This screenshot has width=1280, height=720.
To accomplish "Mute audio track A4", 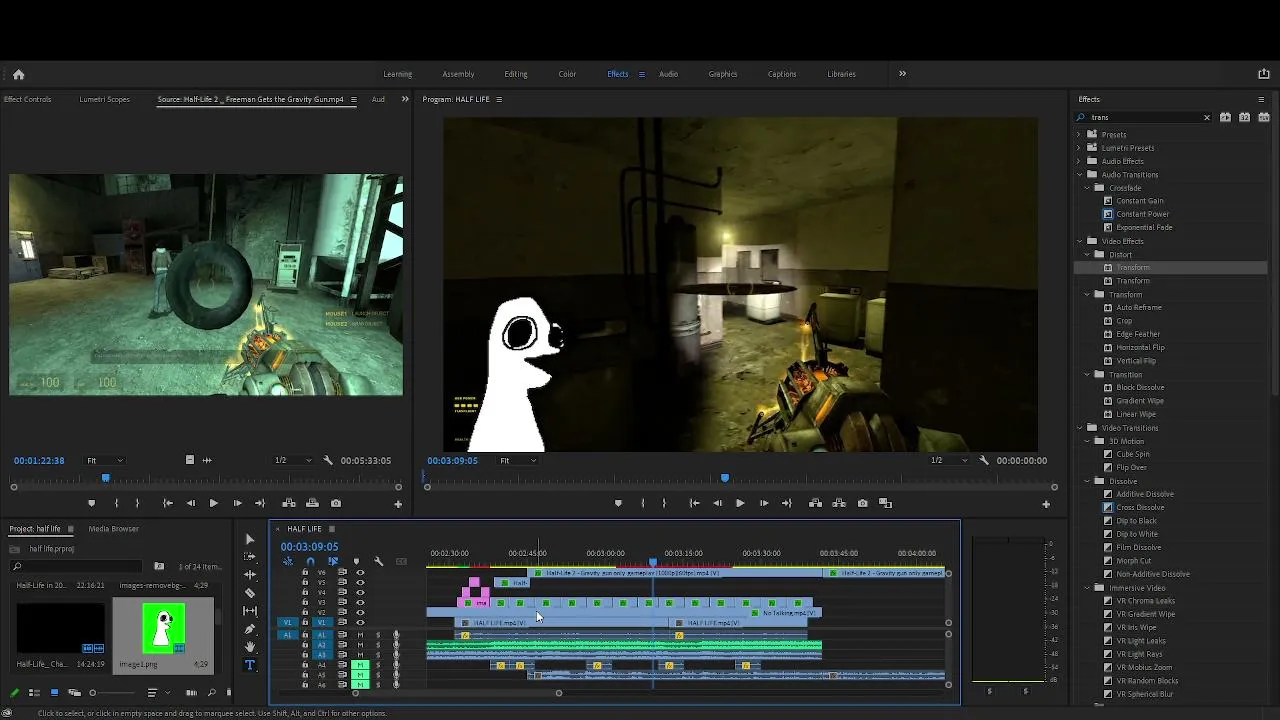I will pyautogui.click(x=360, y=665).
